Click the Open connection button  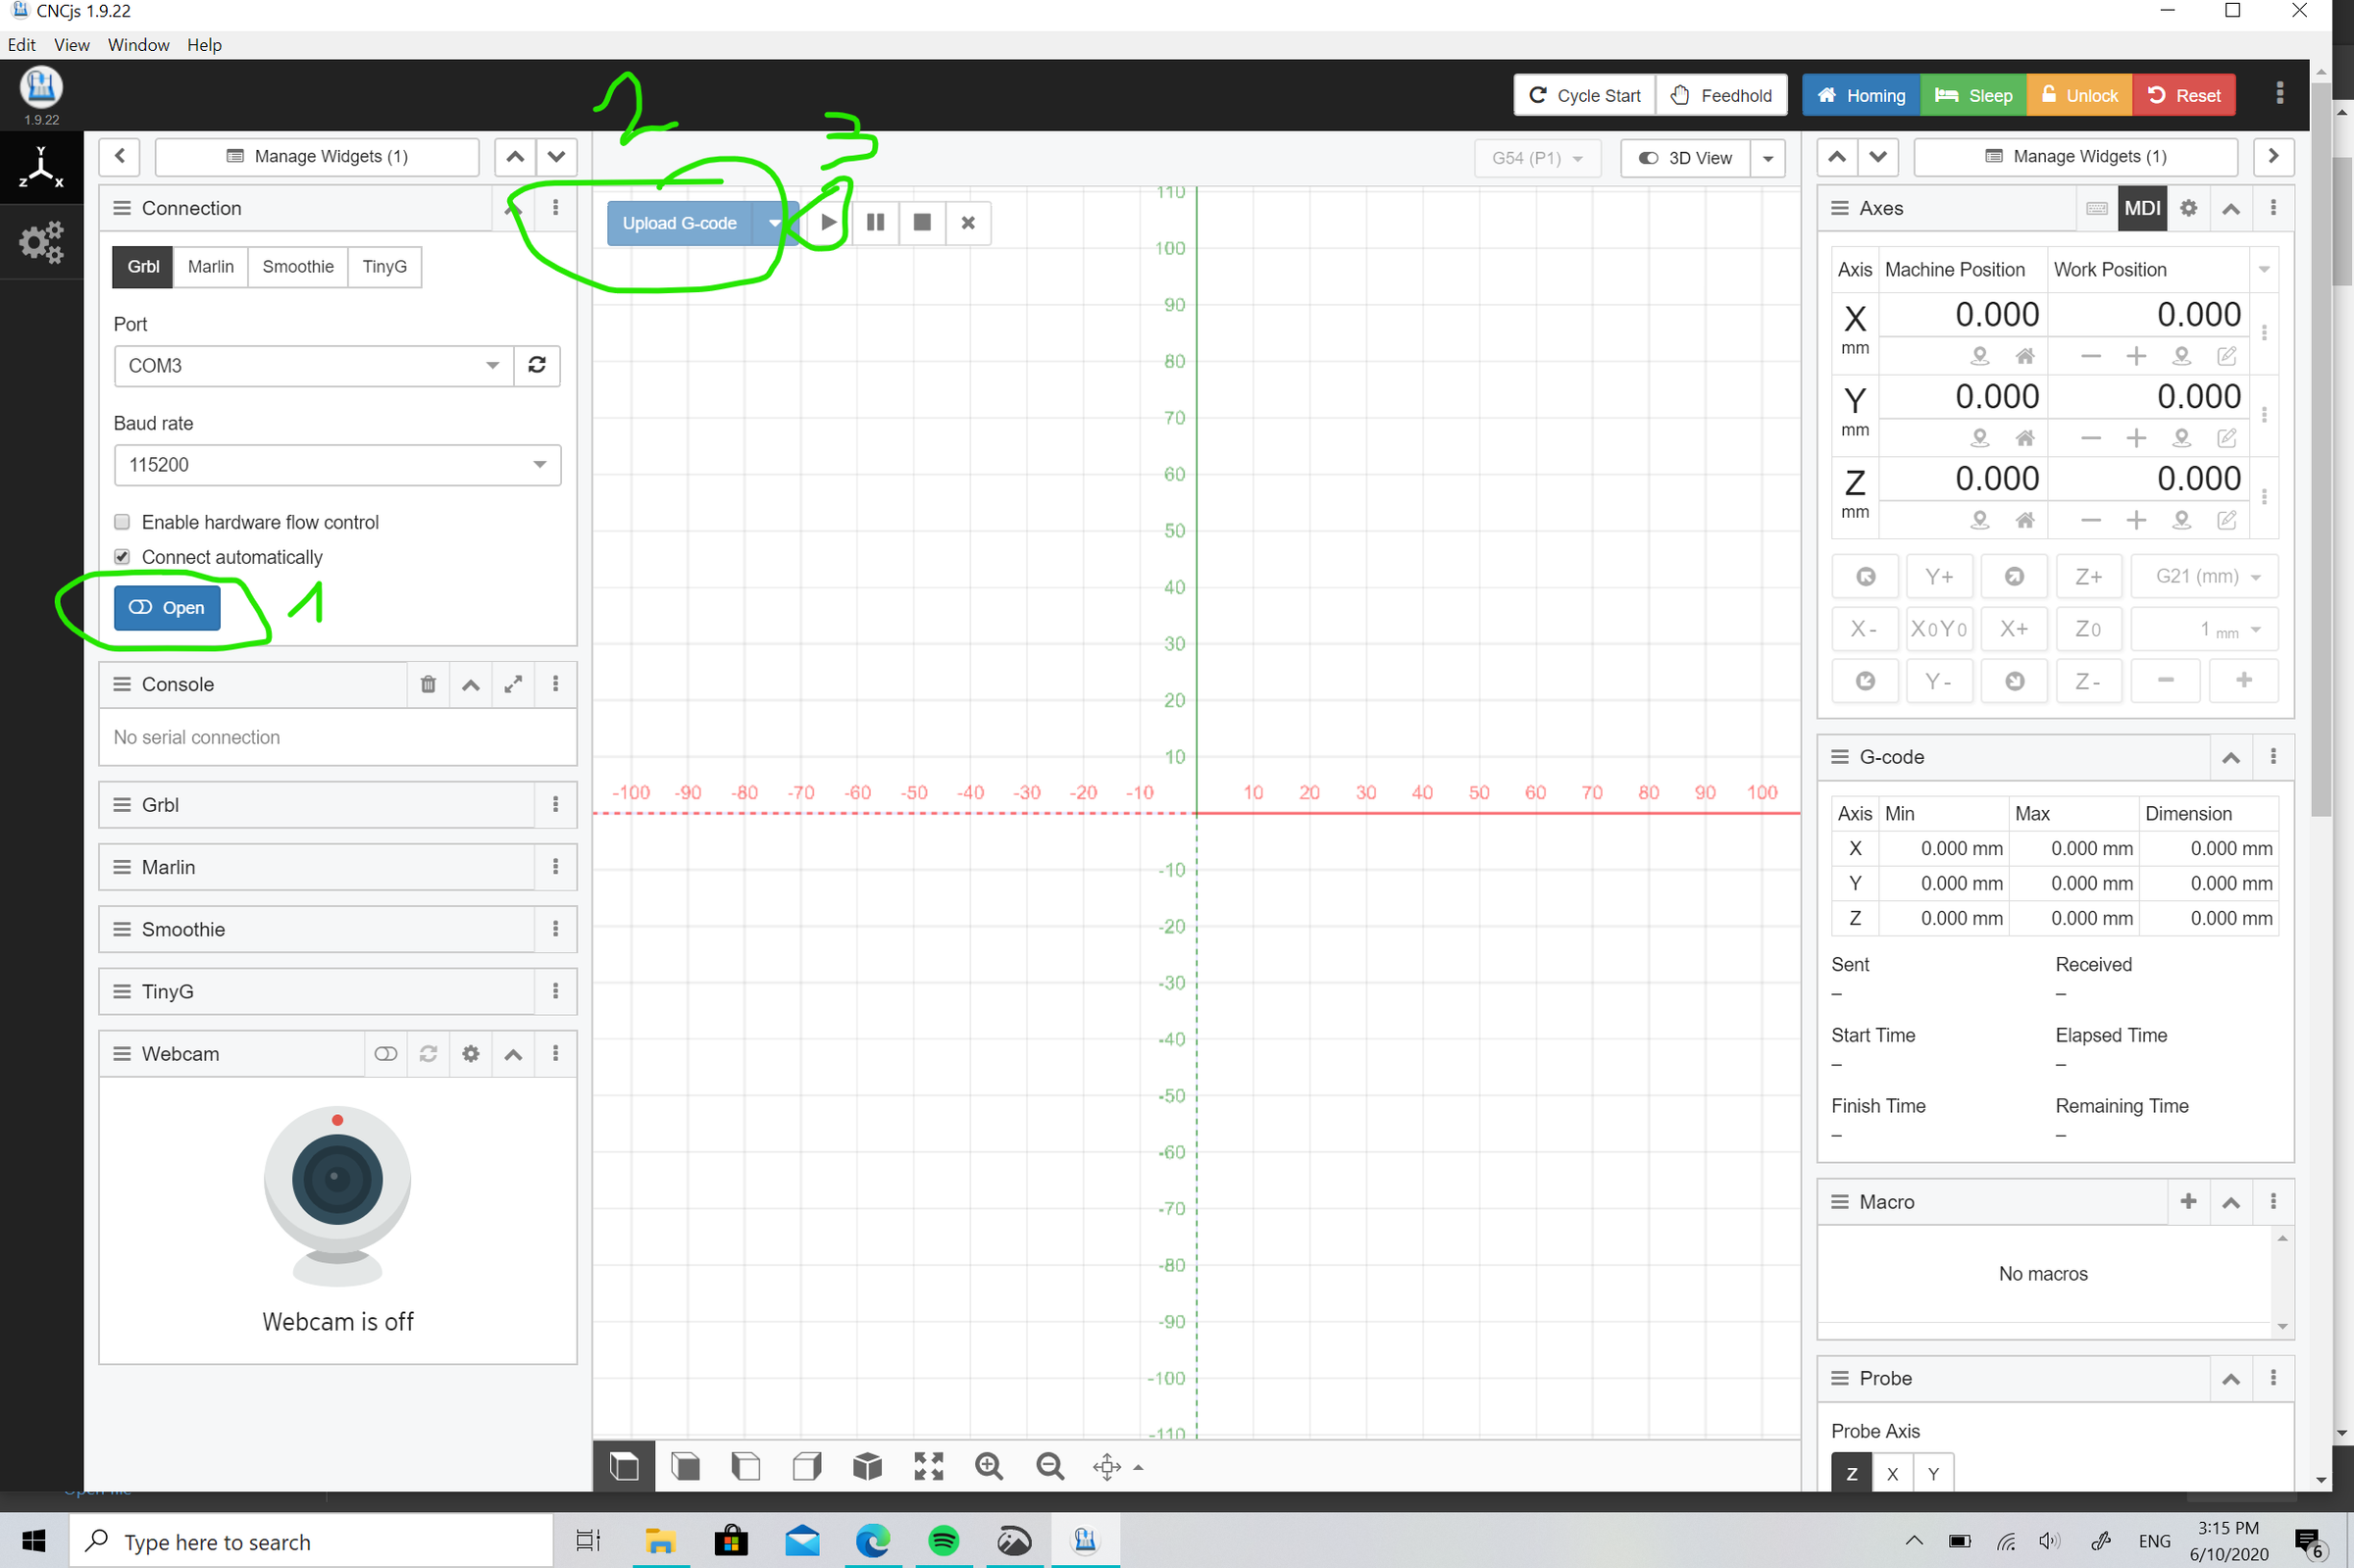[x=167, y=608]
